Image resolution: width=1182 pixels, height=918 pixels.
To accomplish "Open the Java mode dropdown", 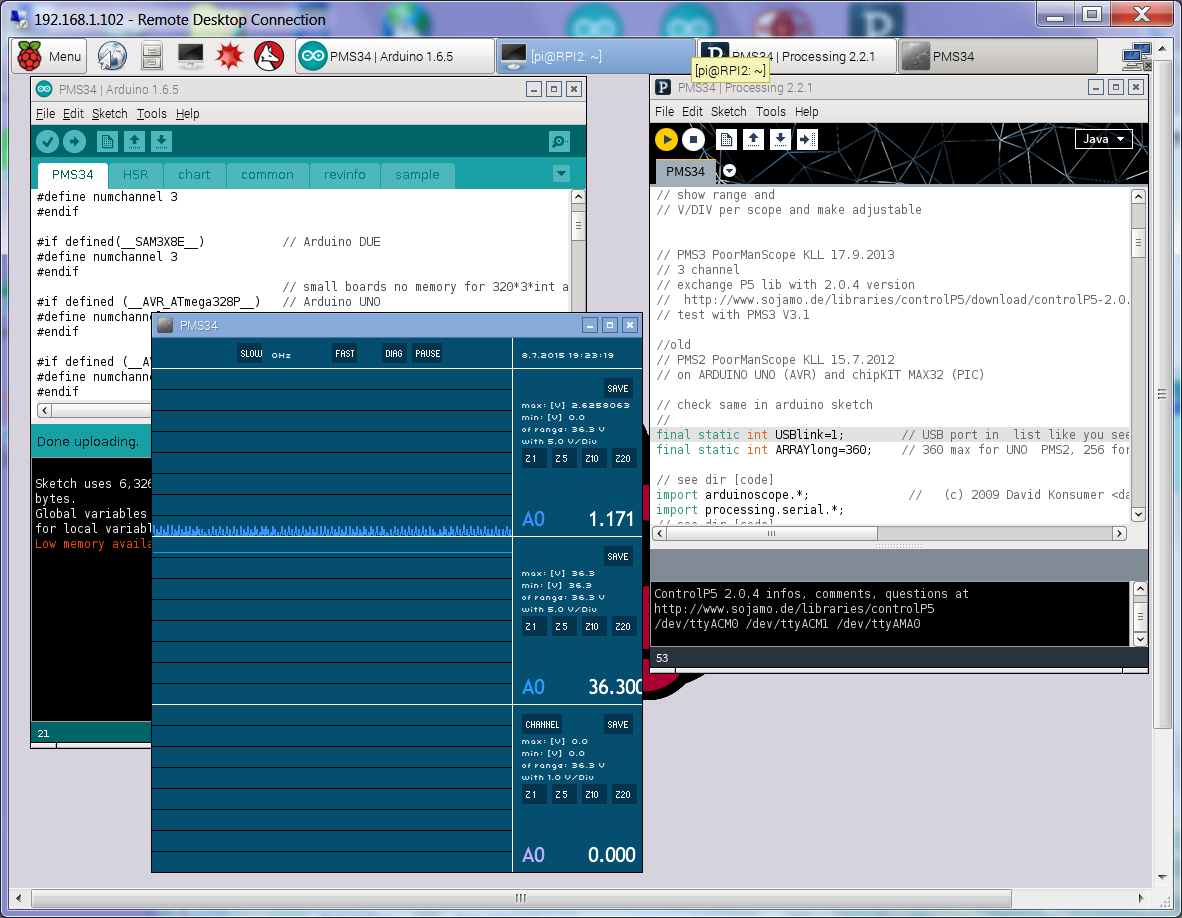I will [1103, 139].
